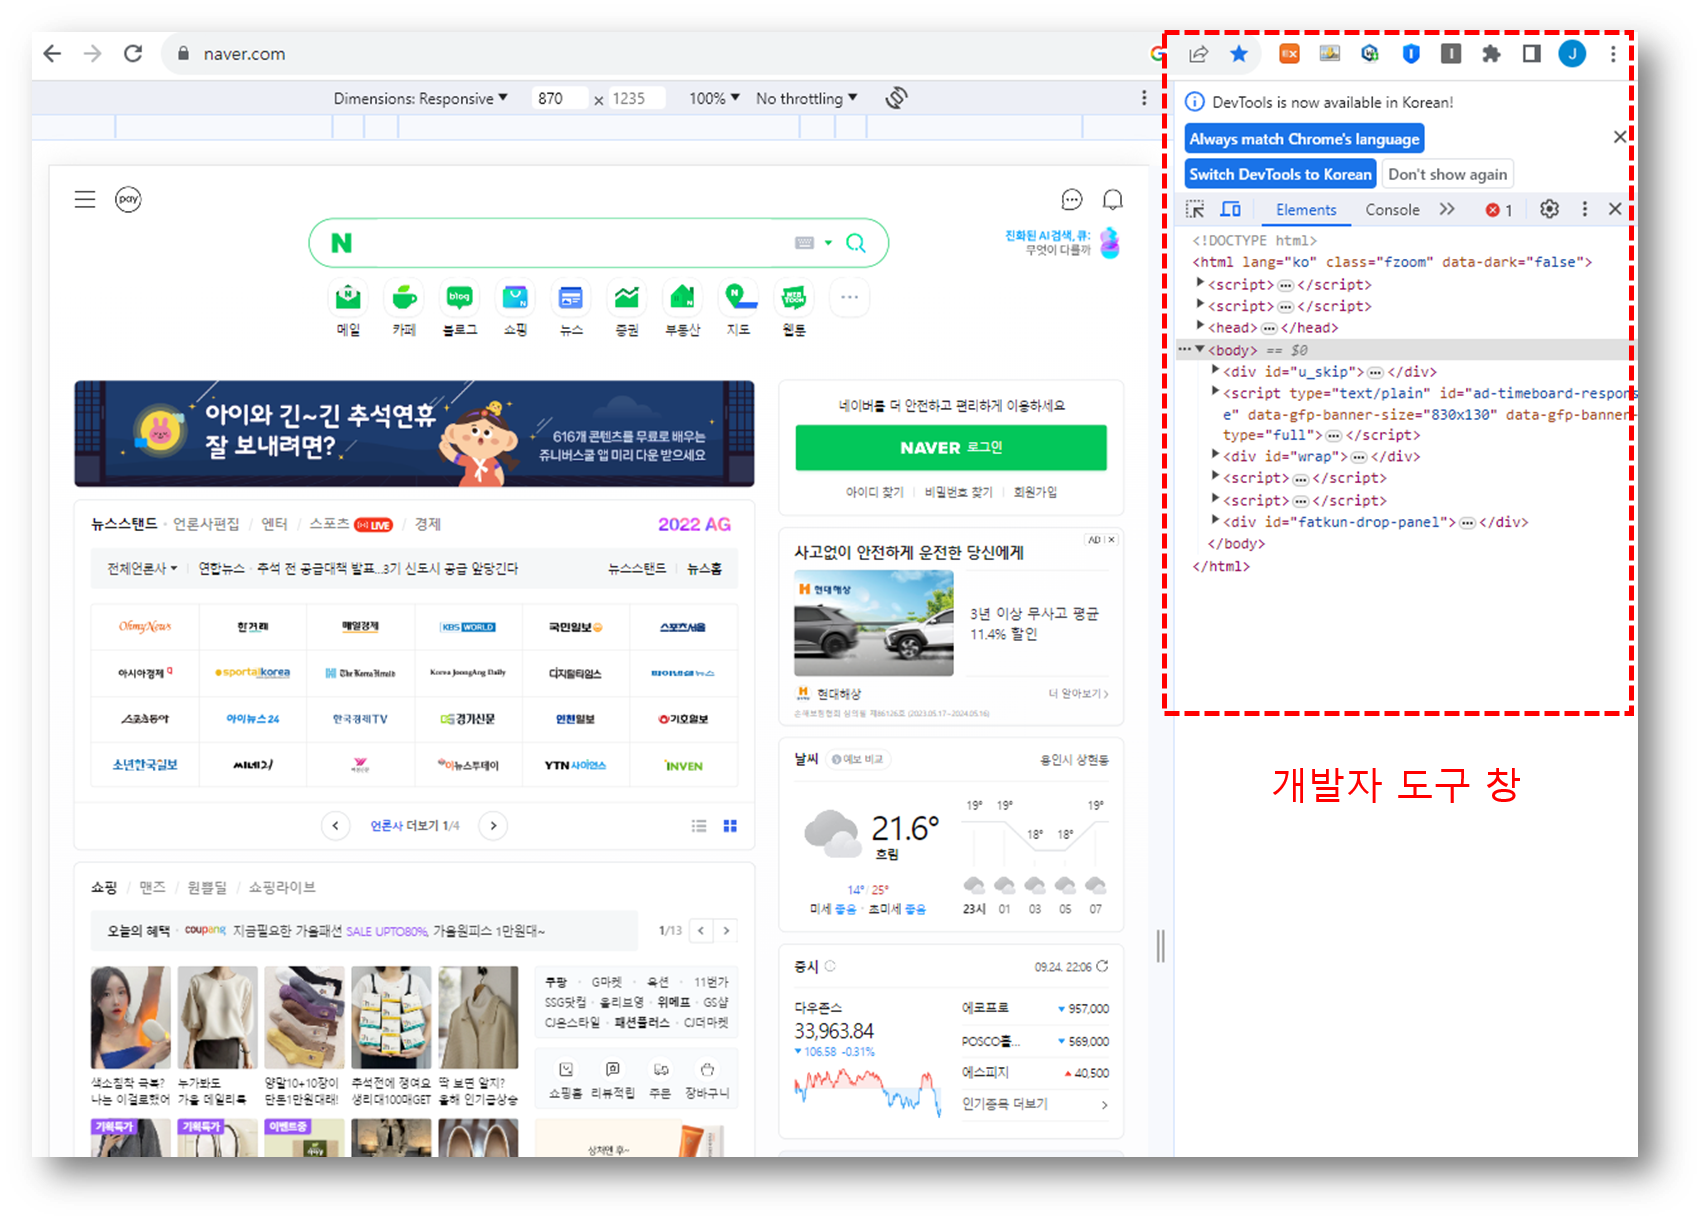1703x1222 pixels.
Task: Open the Naver Pay icon
Action: click(128, 199)
